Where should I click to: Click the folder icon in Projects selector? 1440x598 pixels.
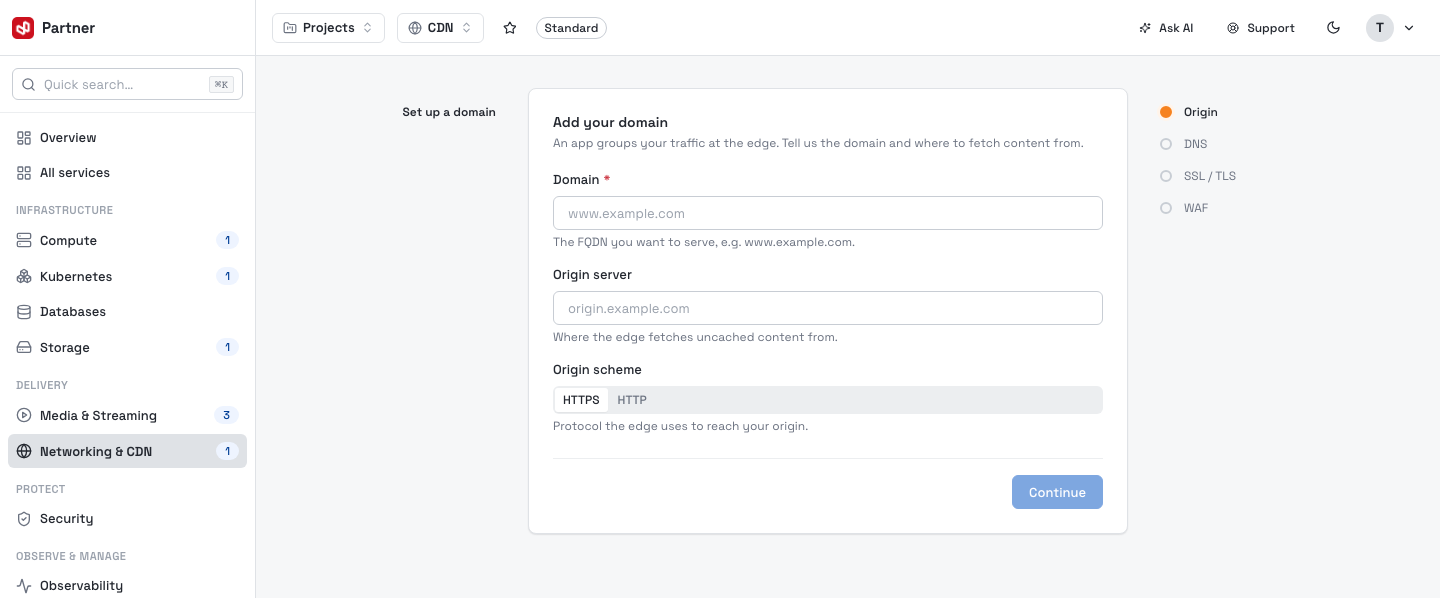tap(290, 28)
